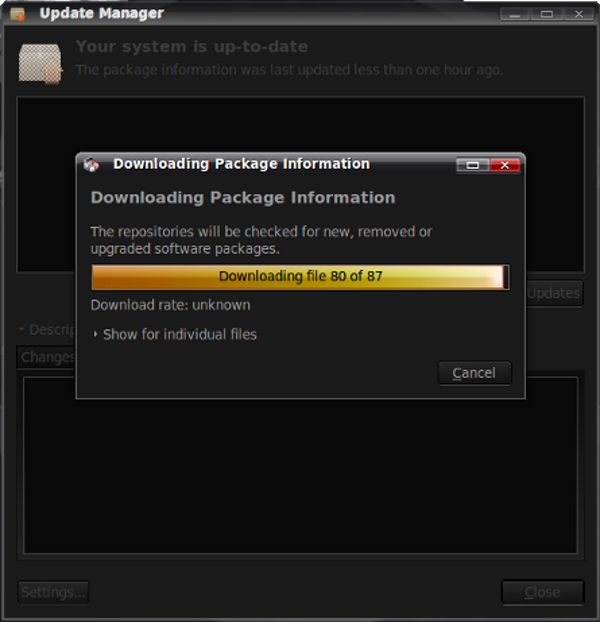The width and height of the screenshot is (600, 622).
Task: Open the Settings... button
Action: tap(53, 592)
